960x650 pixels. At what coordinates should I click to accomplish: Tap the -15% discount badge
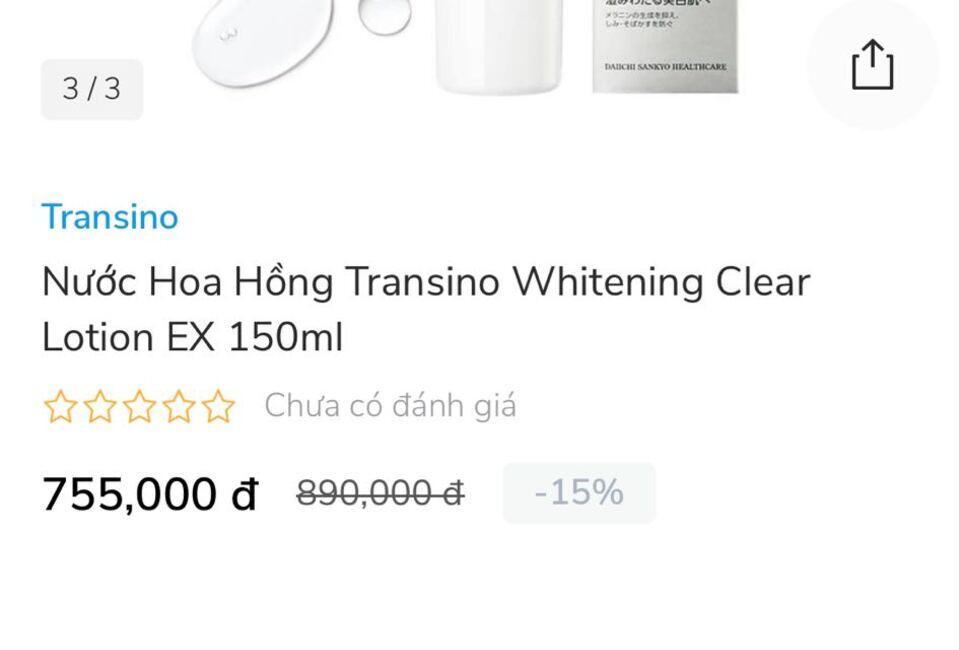point(579,493)
